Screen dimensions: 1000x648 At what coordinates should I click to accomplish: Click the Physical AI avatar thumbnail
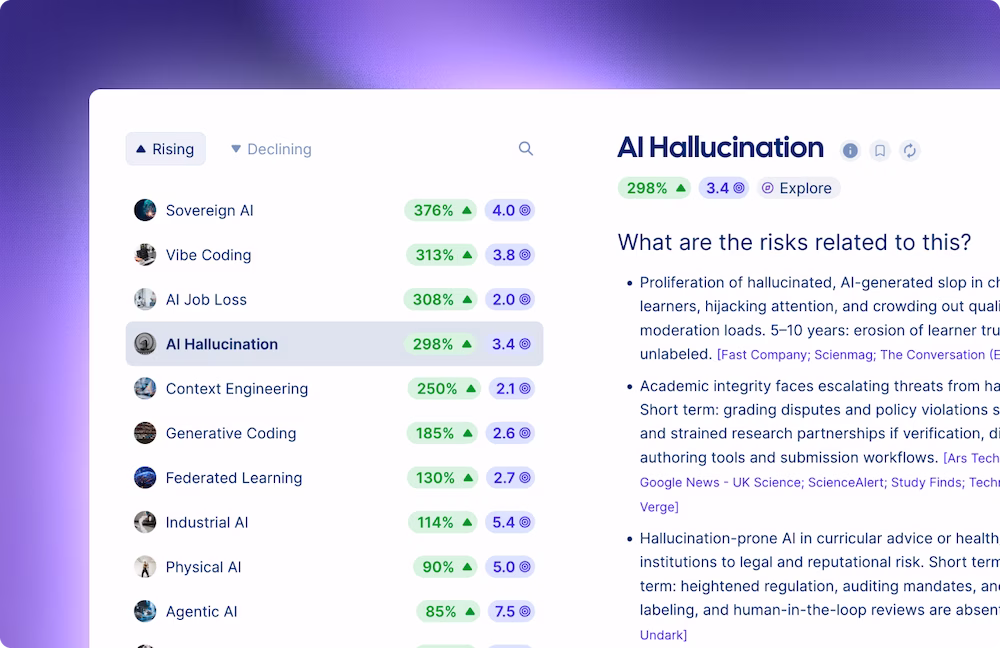point(145,567)
